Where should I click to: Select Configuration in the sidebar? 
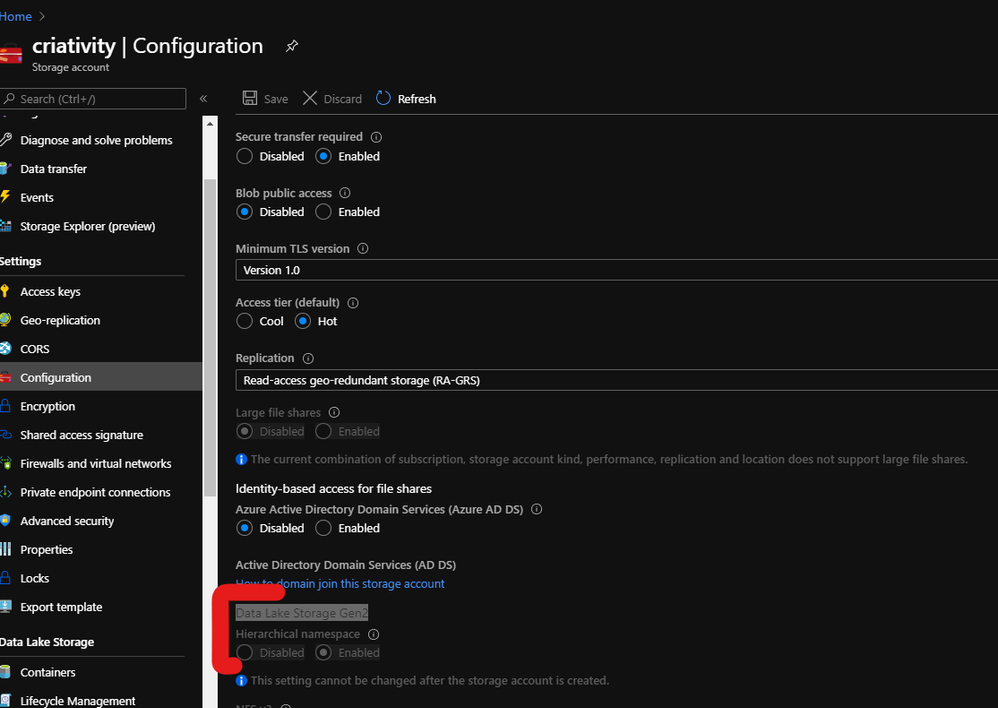[x=101, y=377]
